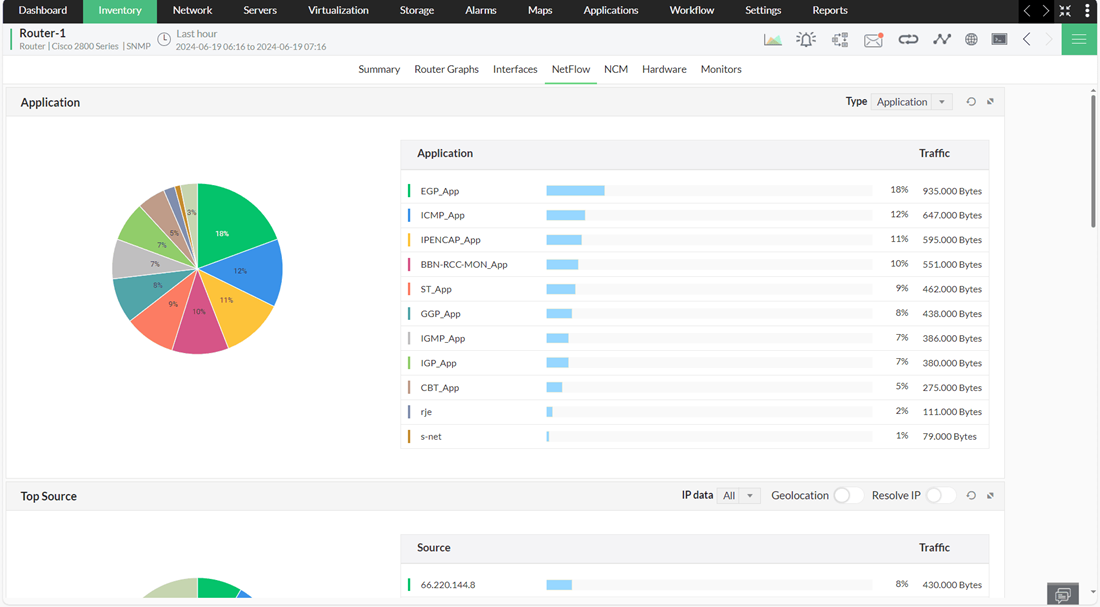Click the Router-1 device title

[42, 33]
